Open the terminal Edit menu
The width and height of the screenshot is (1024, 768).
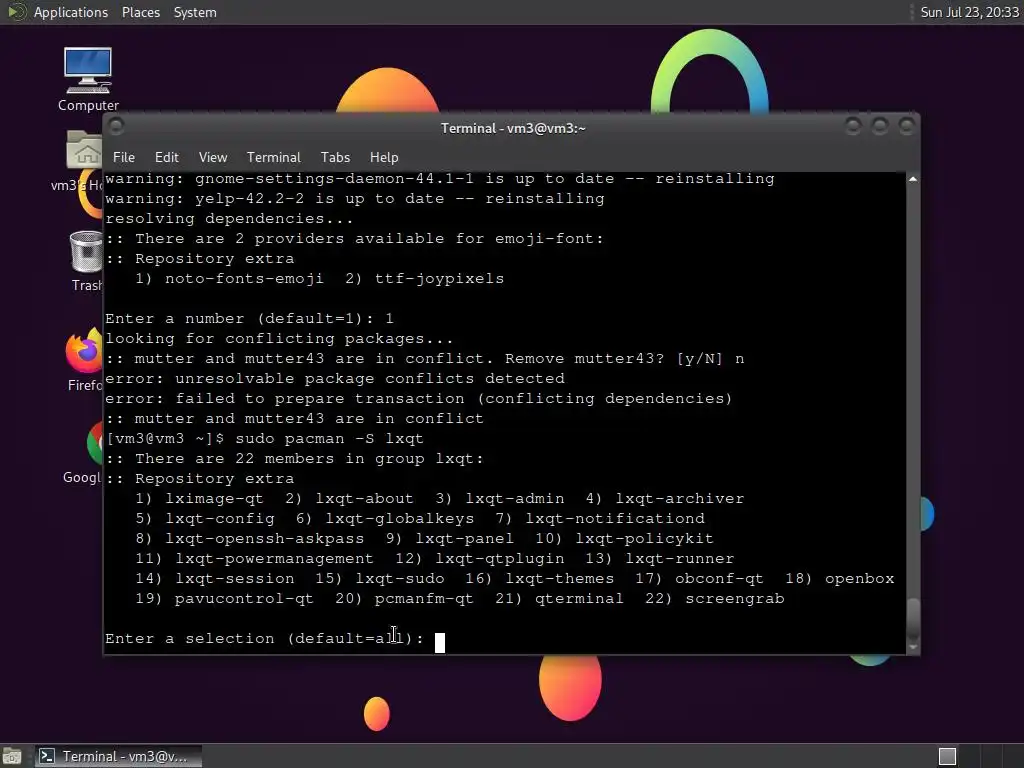(x=167, y=157)
